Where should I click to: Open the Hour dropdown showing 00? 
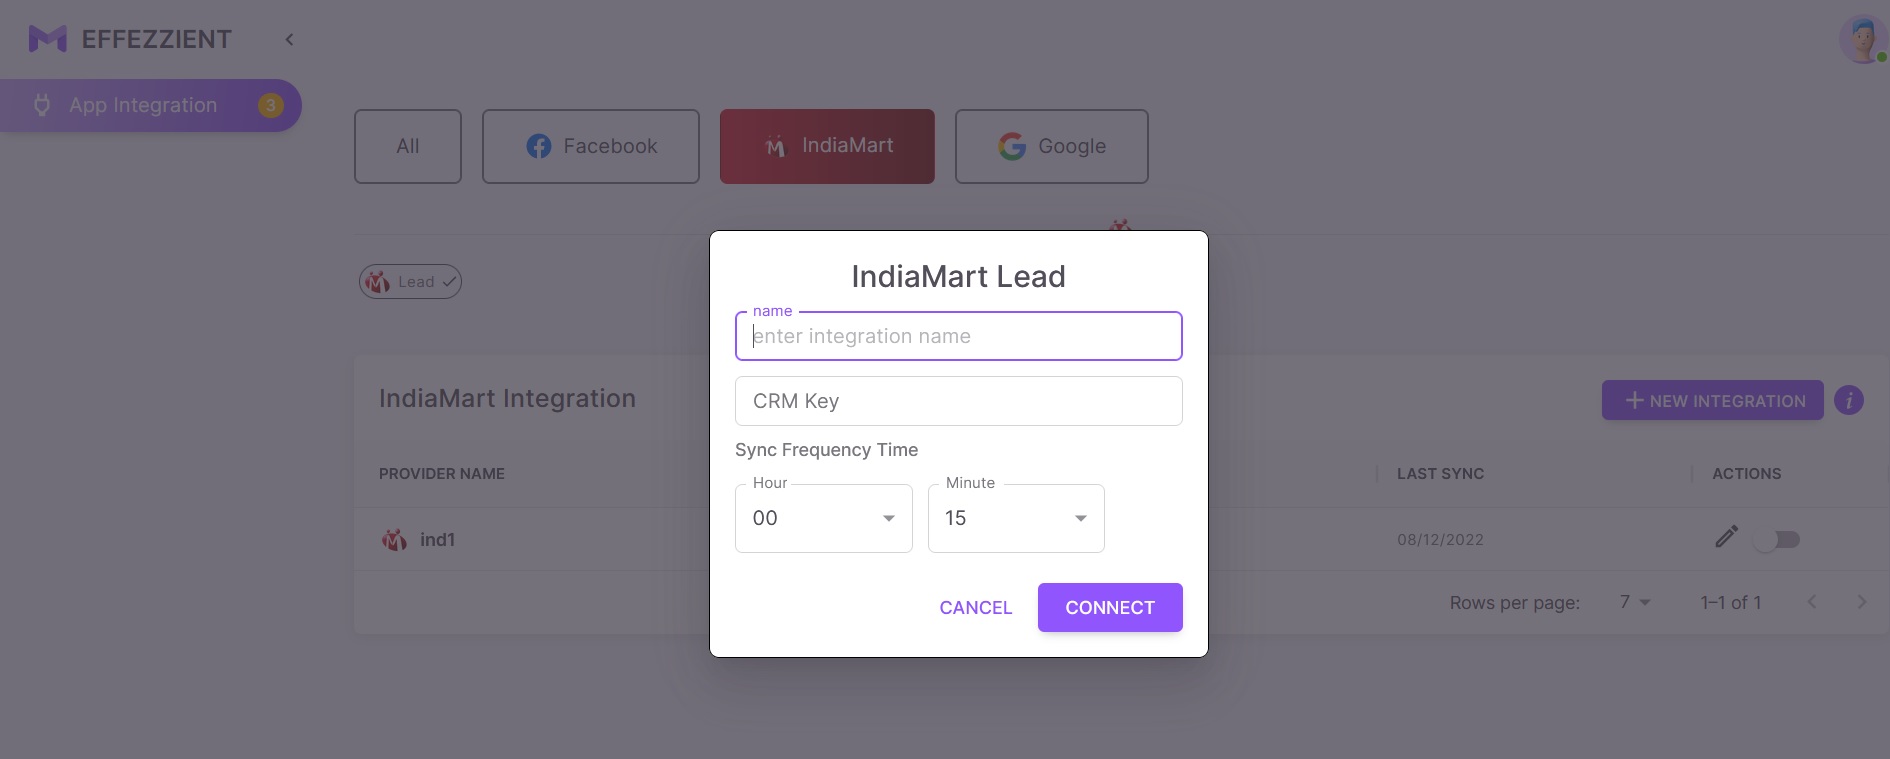tap(823, 518)
